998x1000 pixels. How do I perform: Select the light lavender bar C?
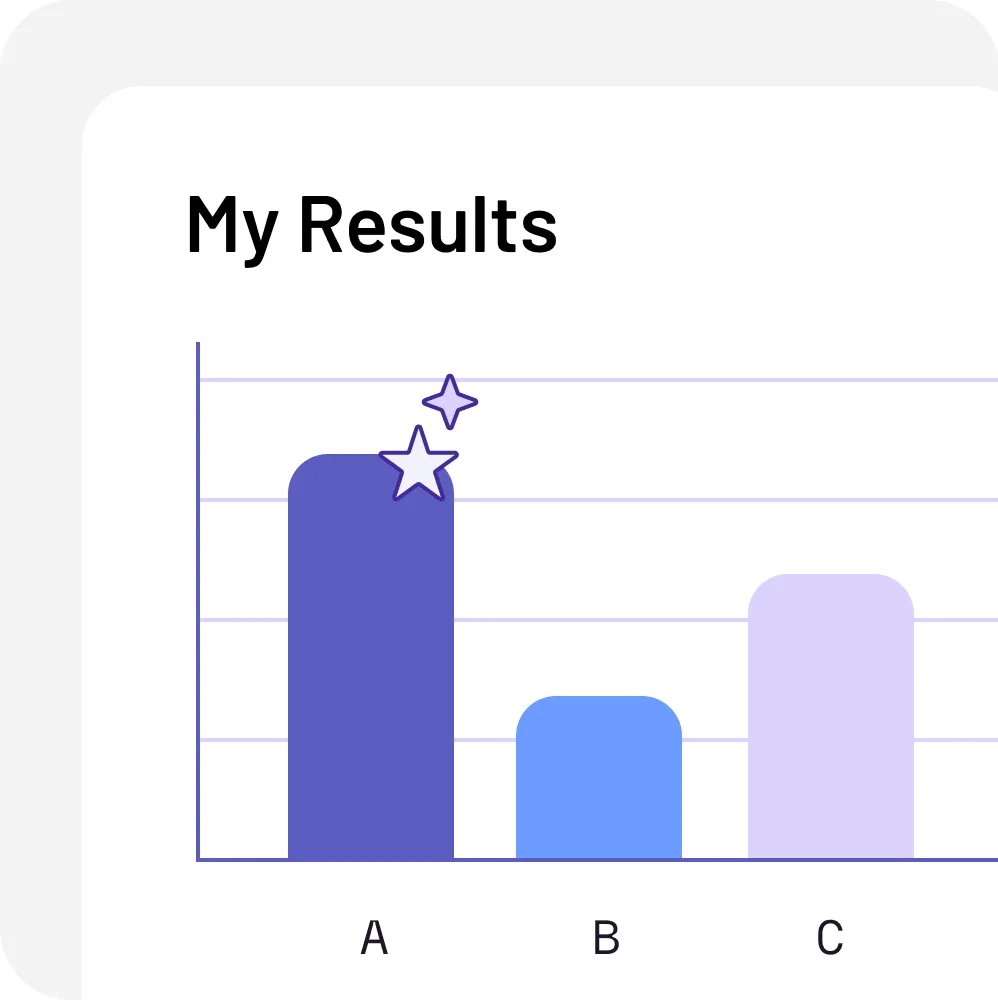pos(830,716)
